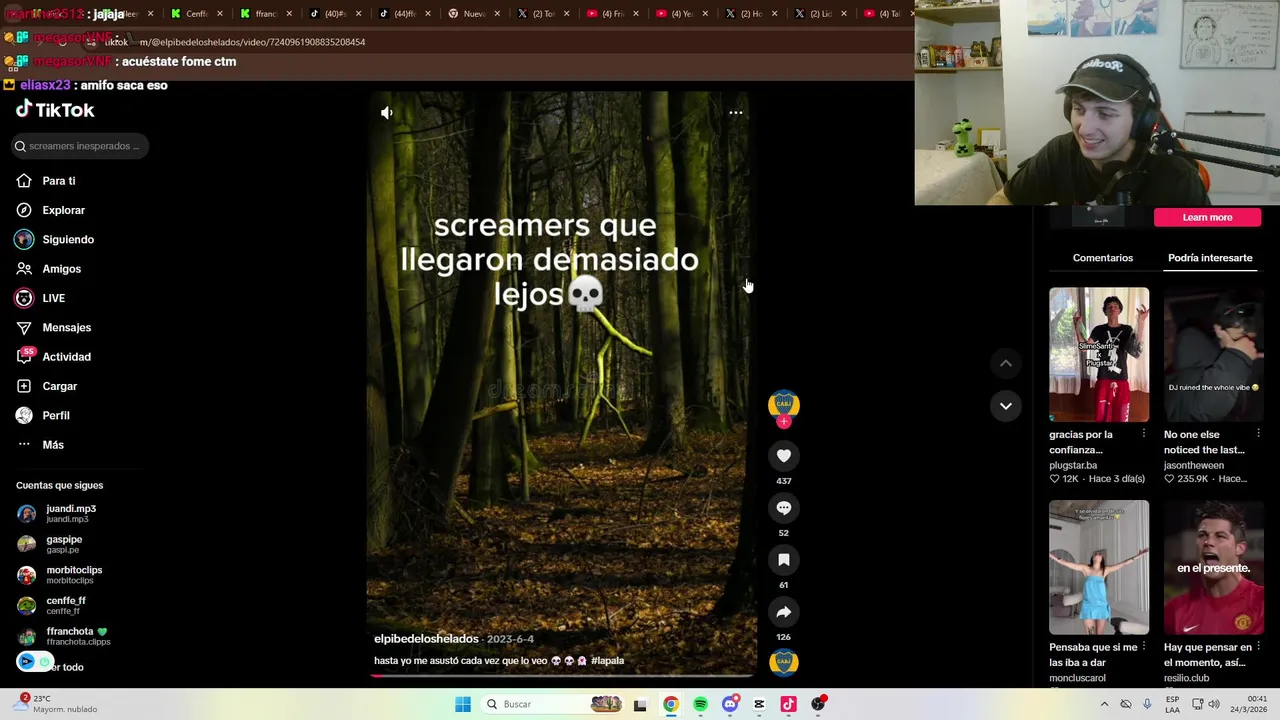This screenshot has width=1280, height=720.
Task: Click the Perfil person icon
Action: tap(24, 415)
